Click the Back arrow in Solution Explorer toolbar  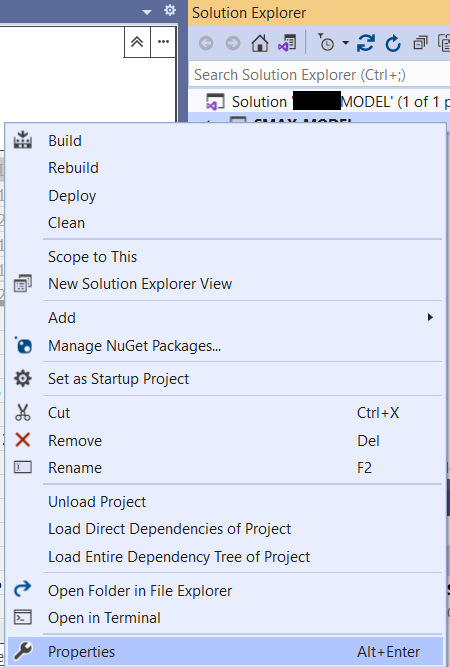(x=206, y=43)
